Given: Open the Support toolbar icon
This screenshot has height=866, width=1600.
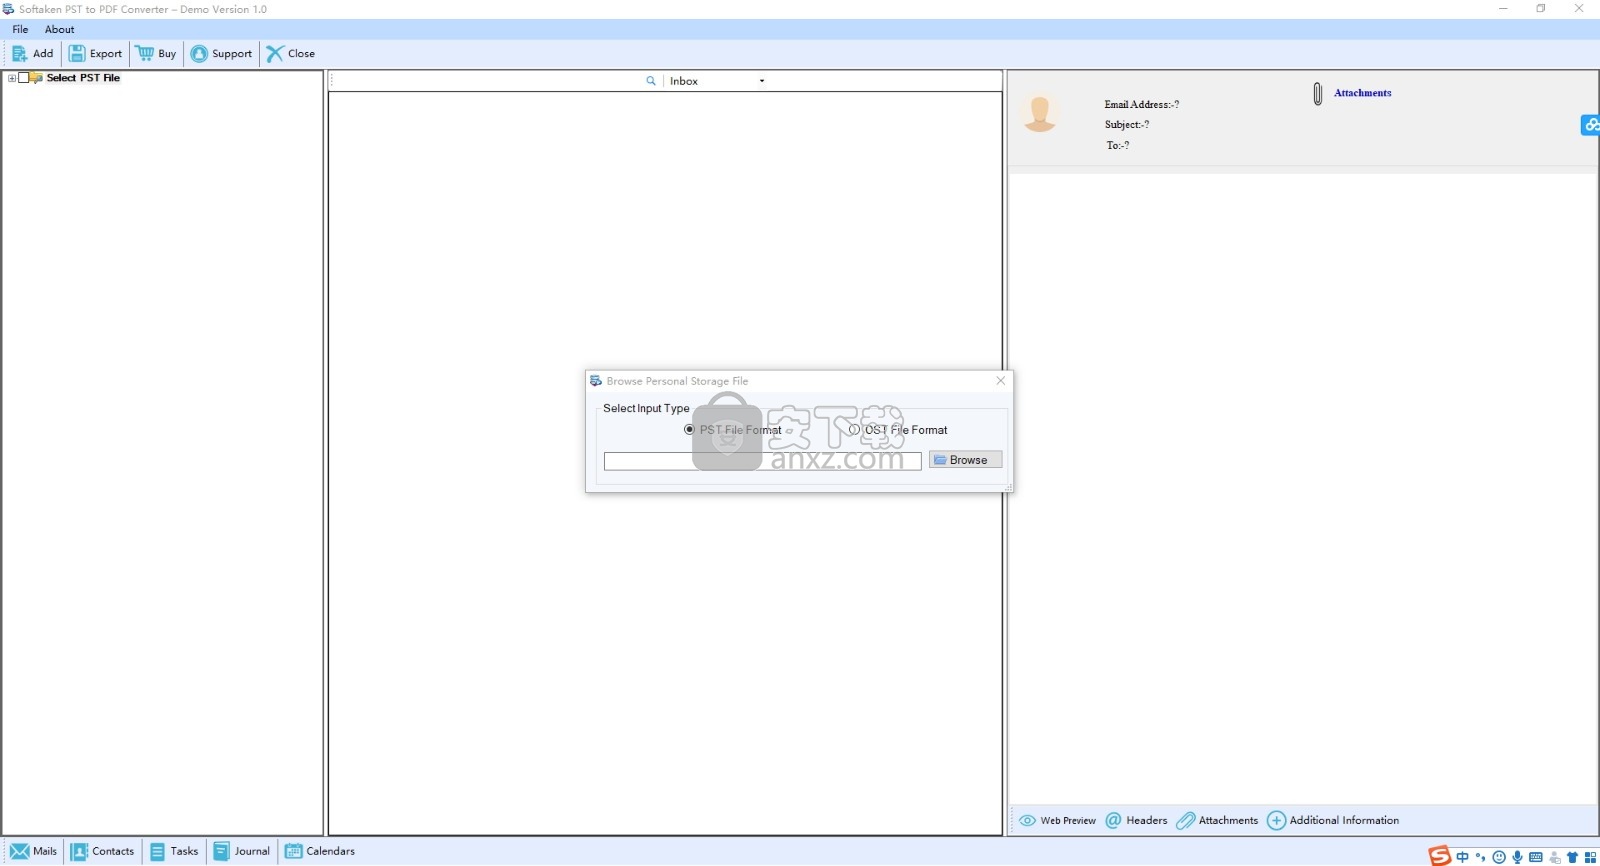Looking at the screenshot, I should tap(199, 54).
